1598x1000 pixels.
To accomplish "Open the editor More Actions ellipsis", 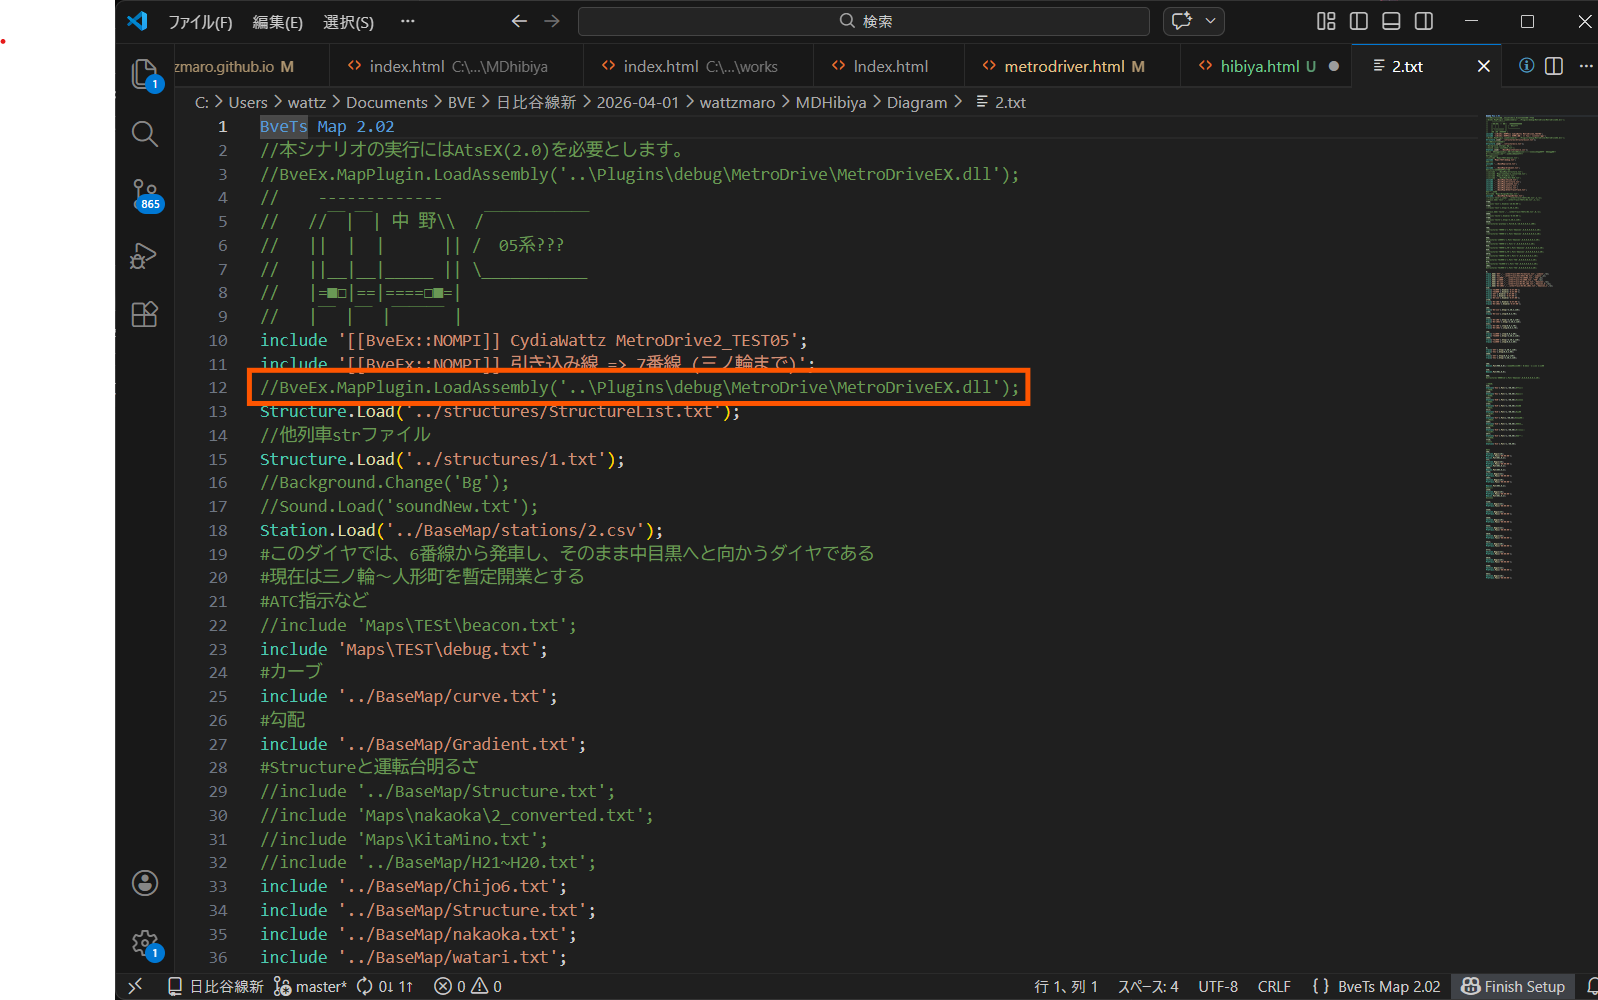I will (x=1585, y=66).
